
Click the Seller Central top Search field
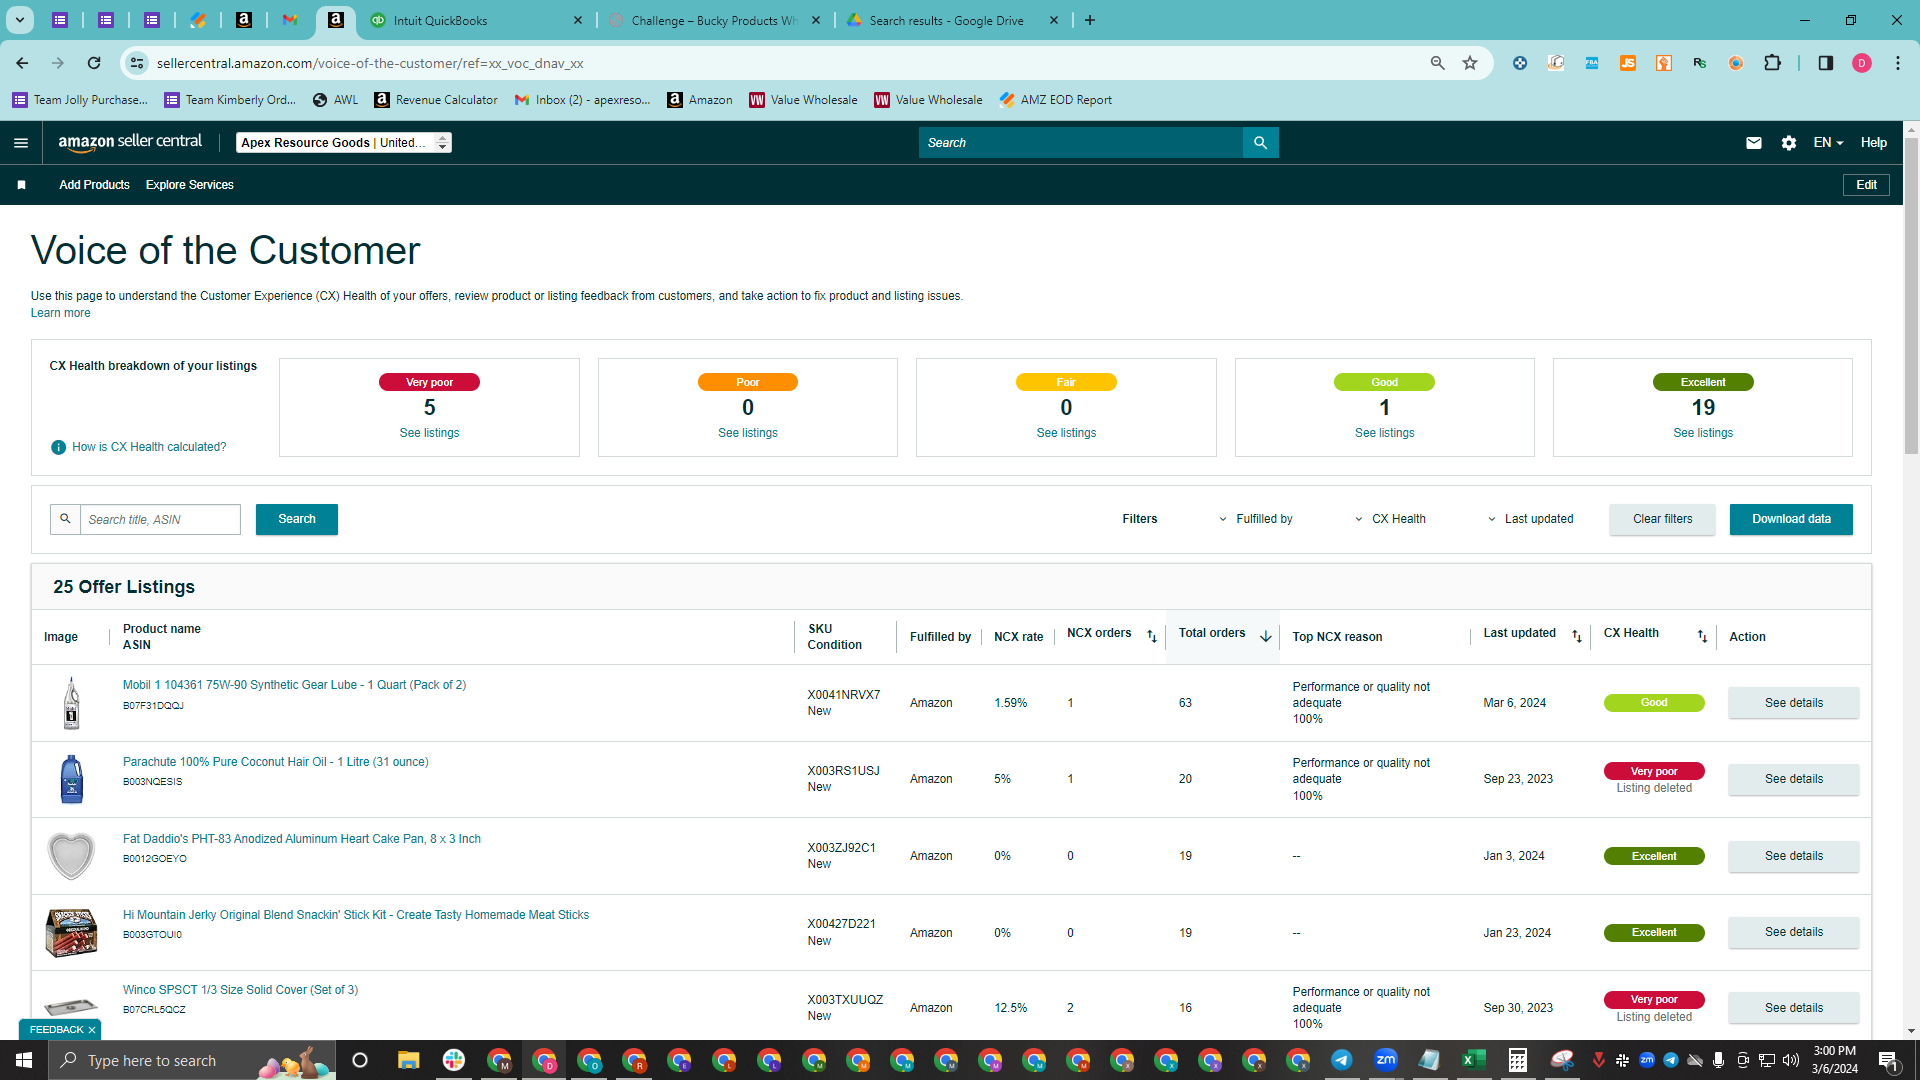pyautogui.click(x=1080, y=143)
